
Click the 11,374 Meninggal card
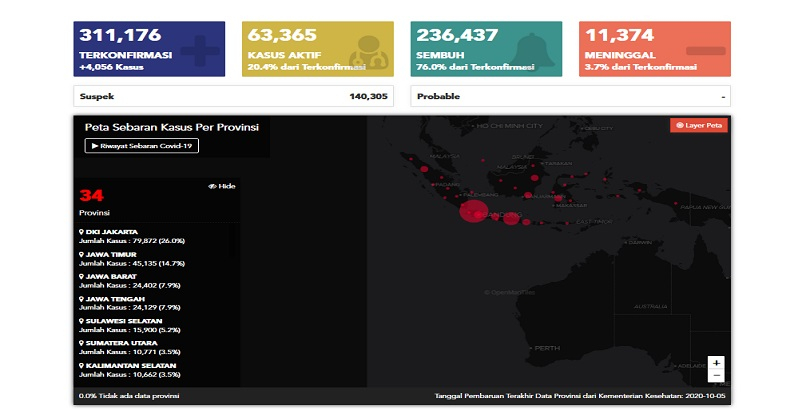click(x=655, y=49)
